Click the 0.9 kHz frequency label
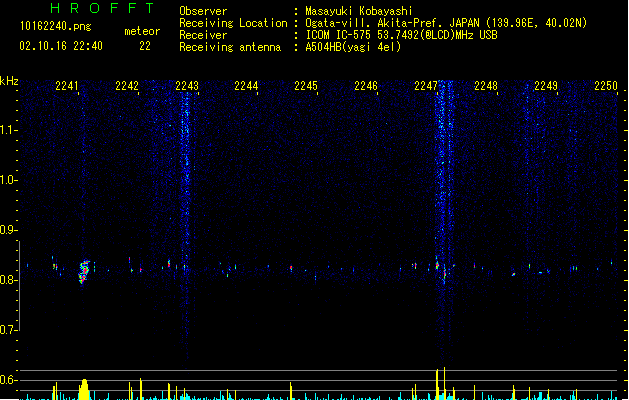 [x=8, y=230]
